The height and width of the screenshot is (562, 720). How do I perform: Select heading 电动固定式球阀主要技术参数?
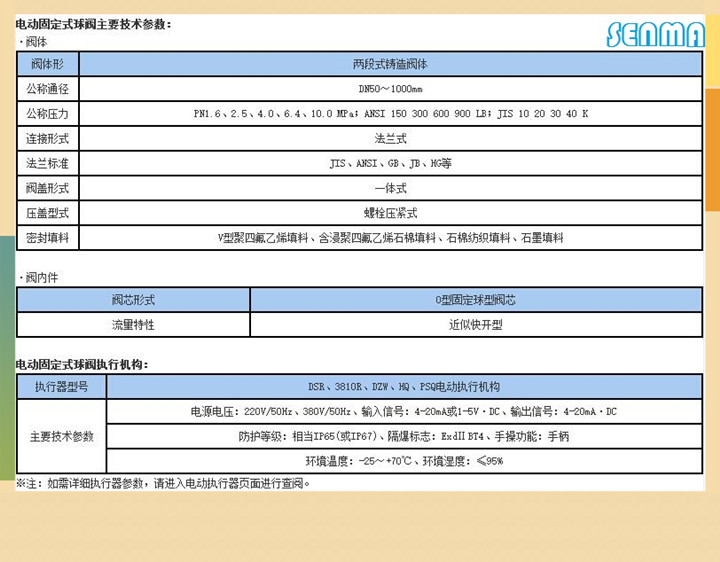pyautogui.click(x=93, y=24)
